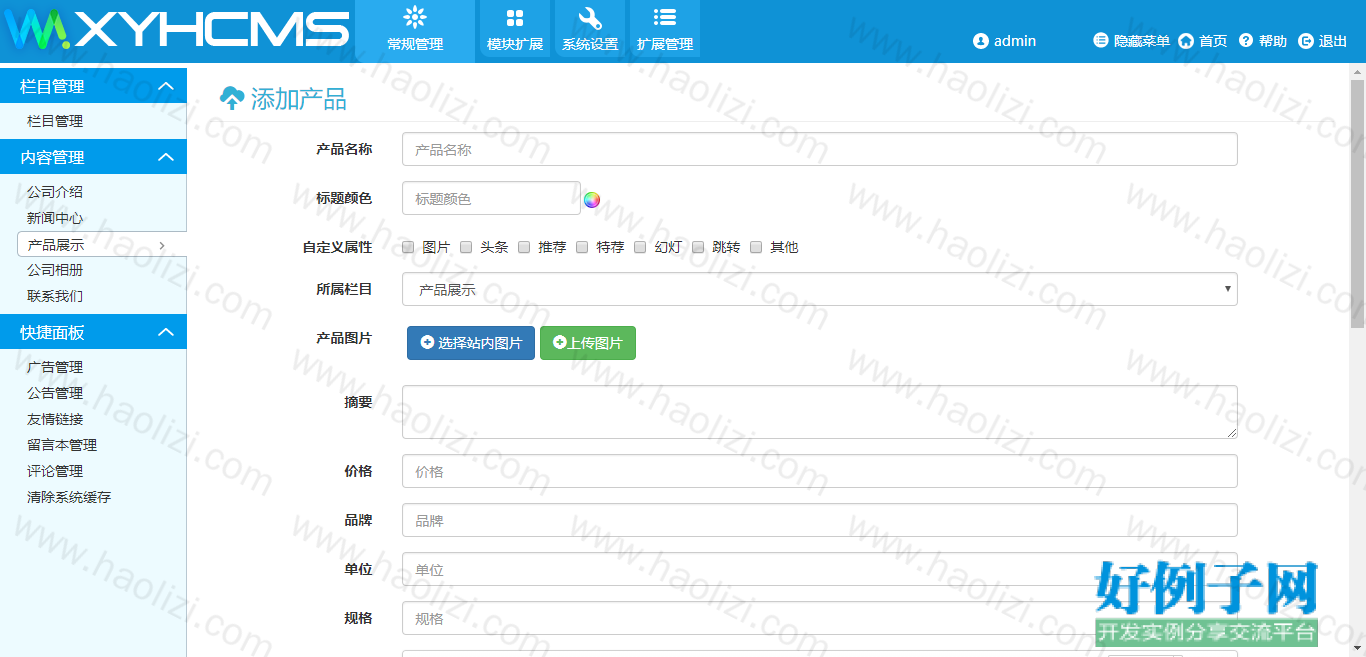Open 公司相册 in sidebar
The image size is (1366, 657).
click(x=55, y=270)
